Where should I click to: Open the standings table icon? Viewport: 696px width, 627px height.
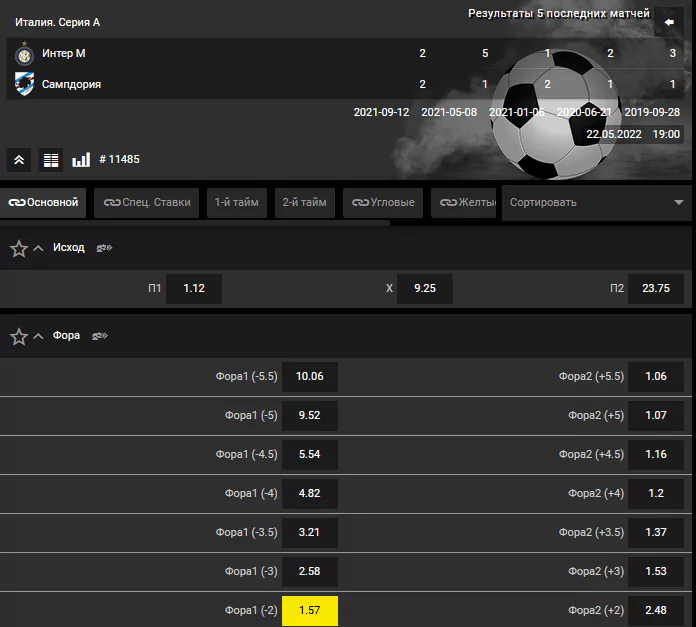pos(51,160)
